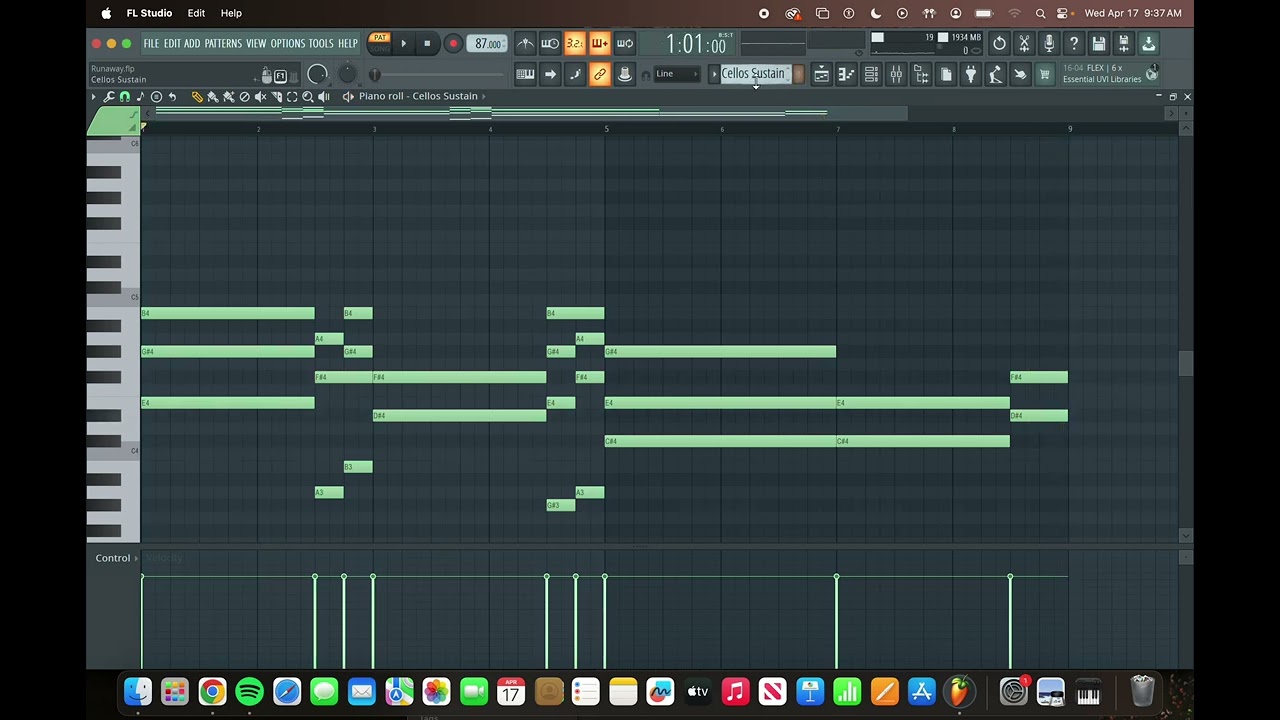The height and width of the screenshot is (720, 1280).
Task: Click the one-click recording microphone icon
Action: pos(1049,43)
